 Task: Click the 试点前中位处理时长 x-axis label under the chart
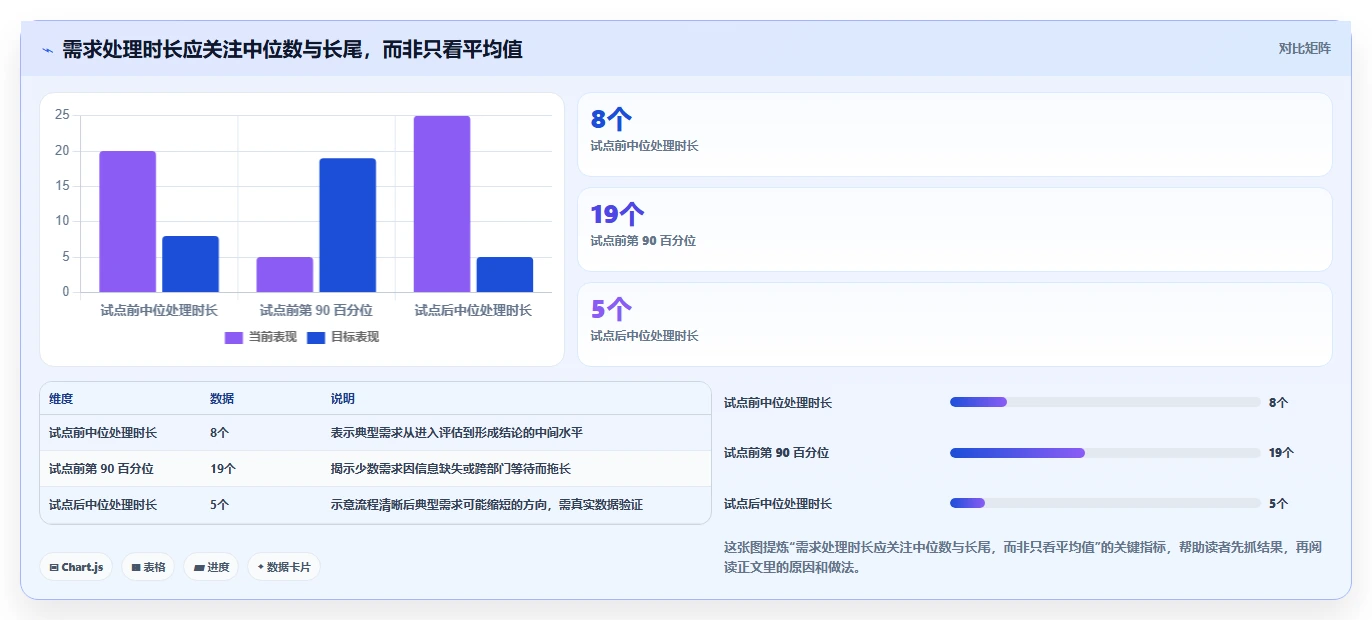coord(159,310)
